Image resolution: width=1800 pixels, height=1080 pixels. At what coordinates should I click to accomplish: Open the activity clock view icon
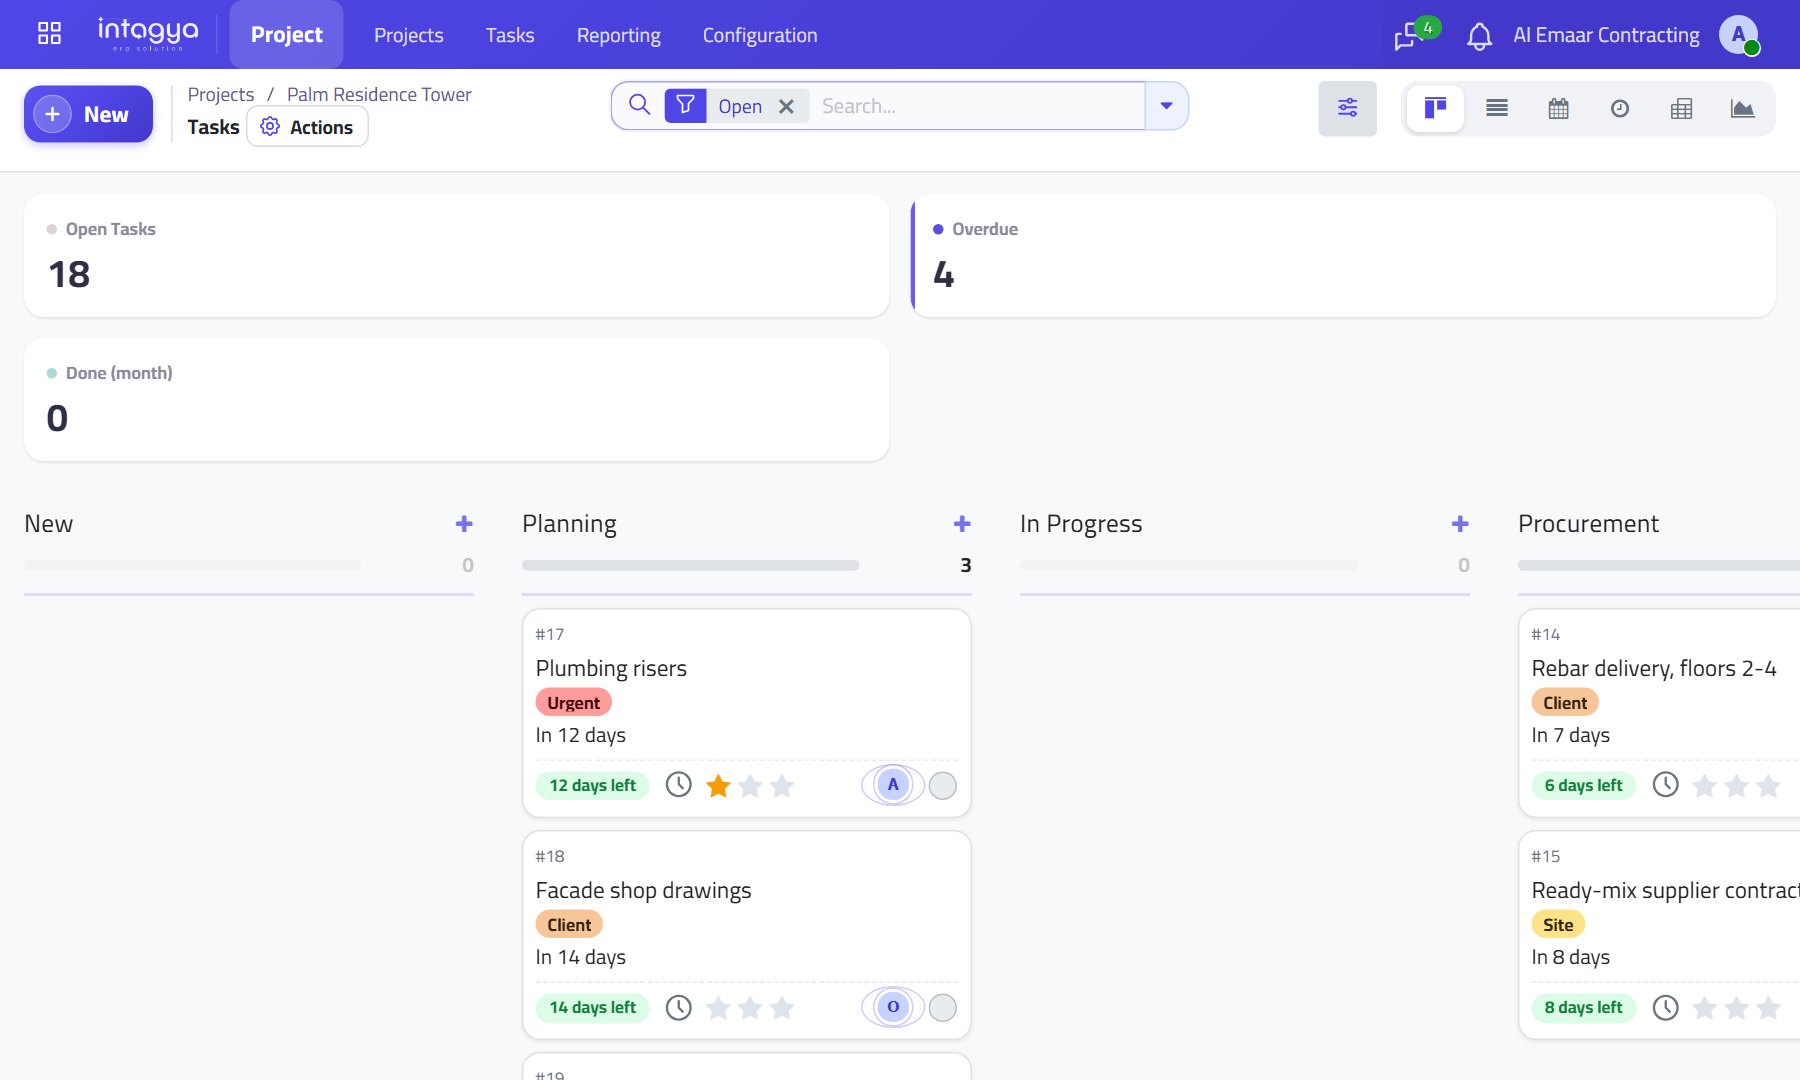(1620, 108)
